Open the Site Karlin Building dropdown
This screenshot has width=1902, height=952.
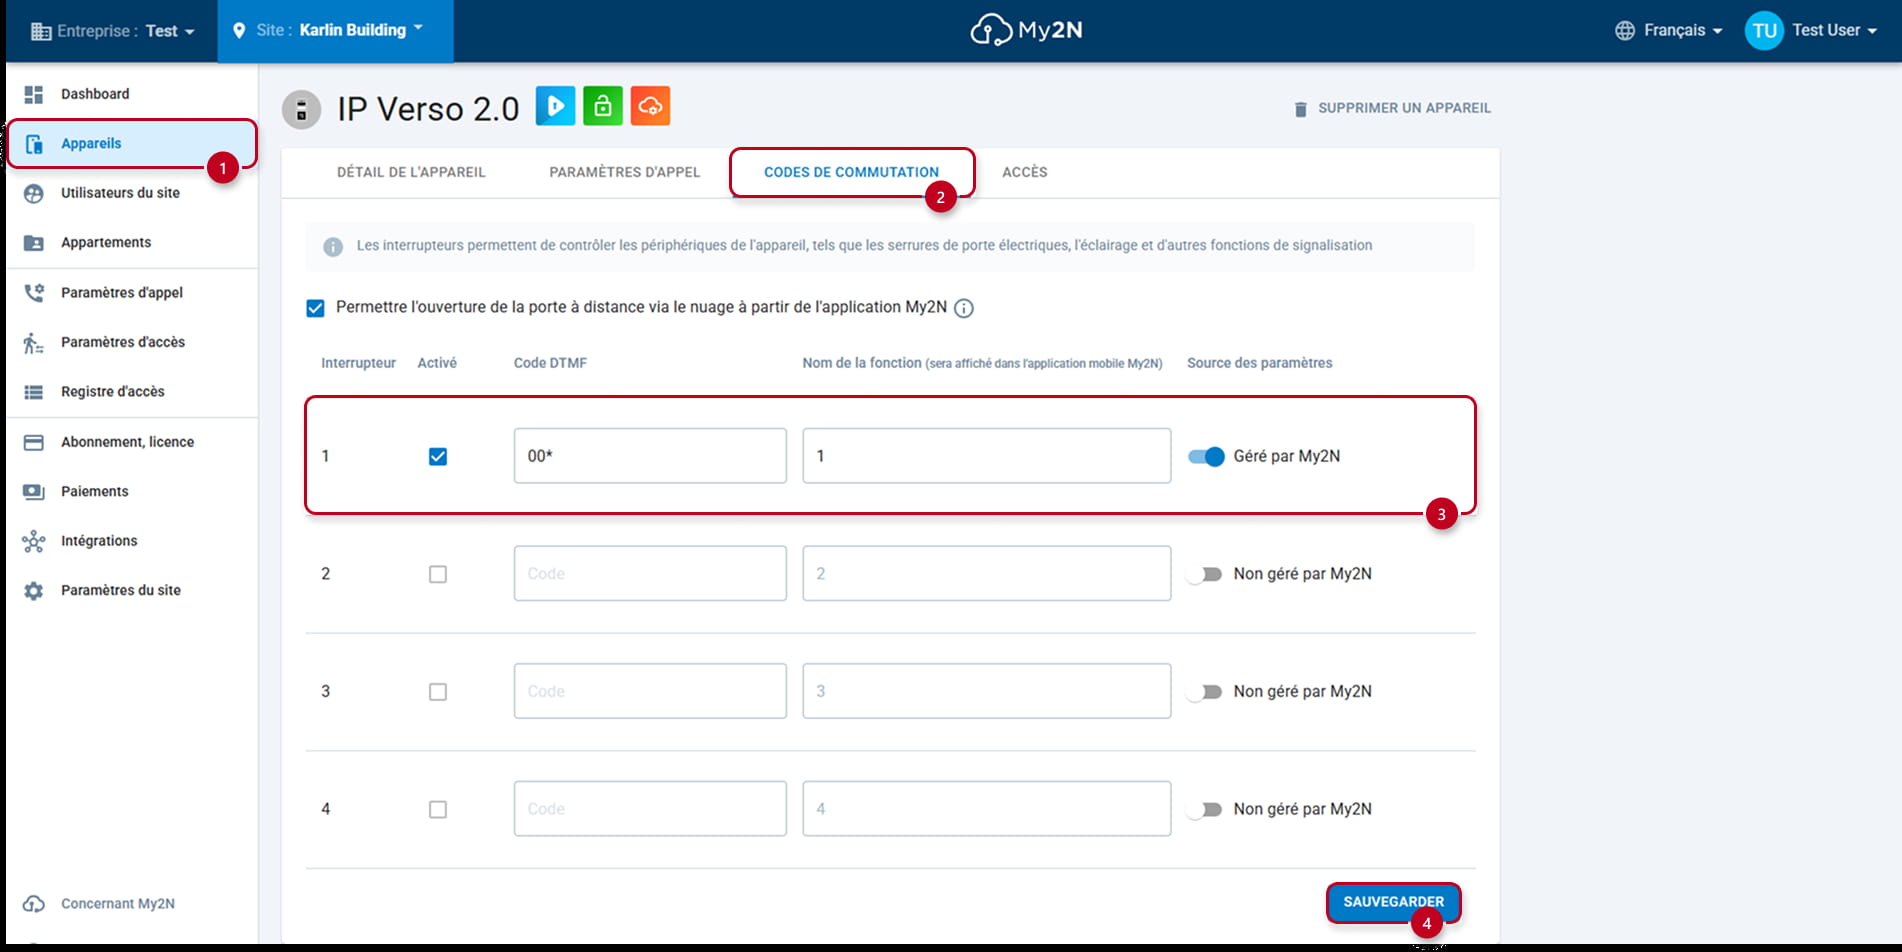pyautogui.click(x=336, y=30)
